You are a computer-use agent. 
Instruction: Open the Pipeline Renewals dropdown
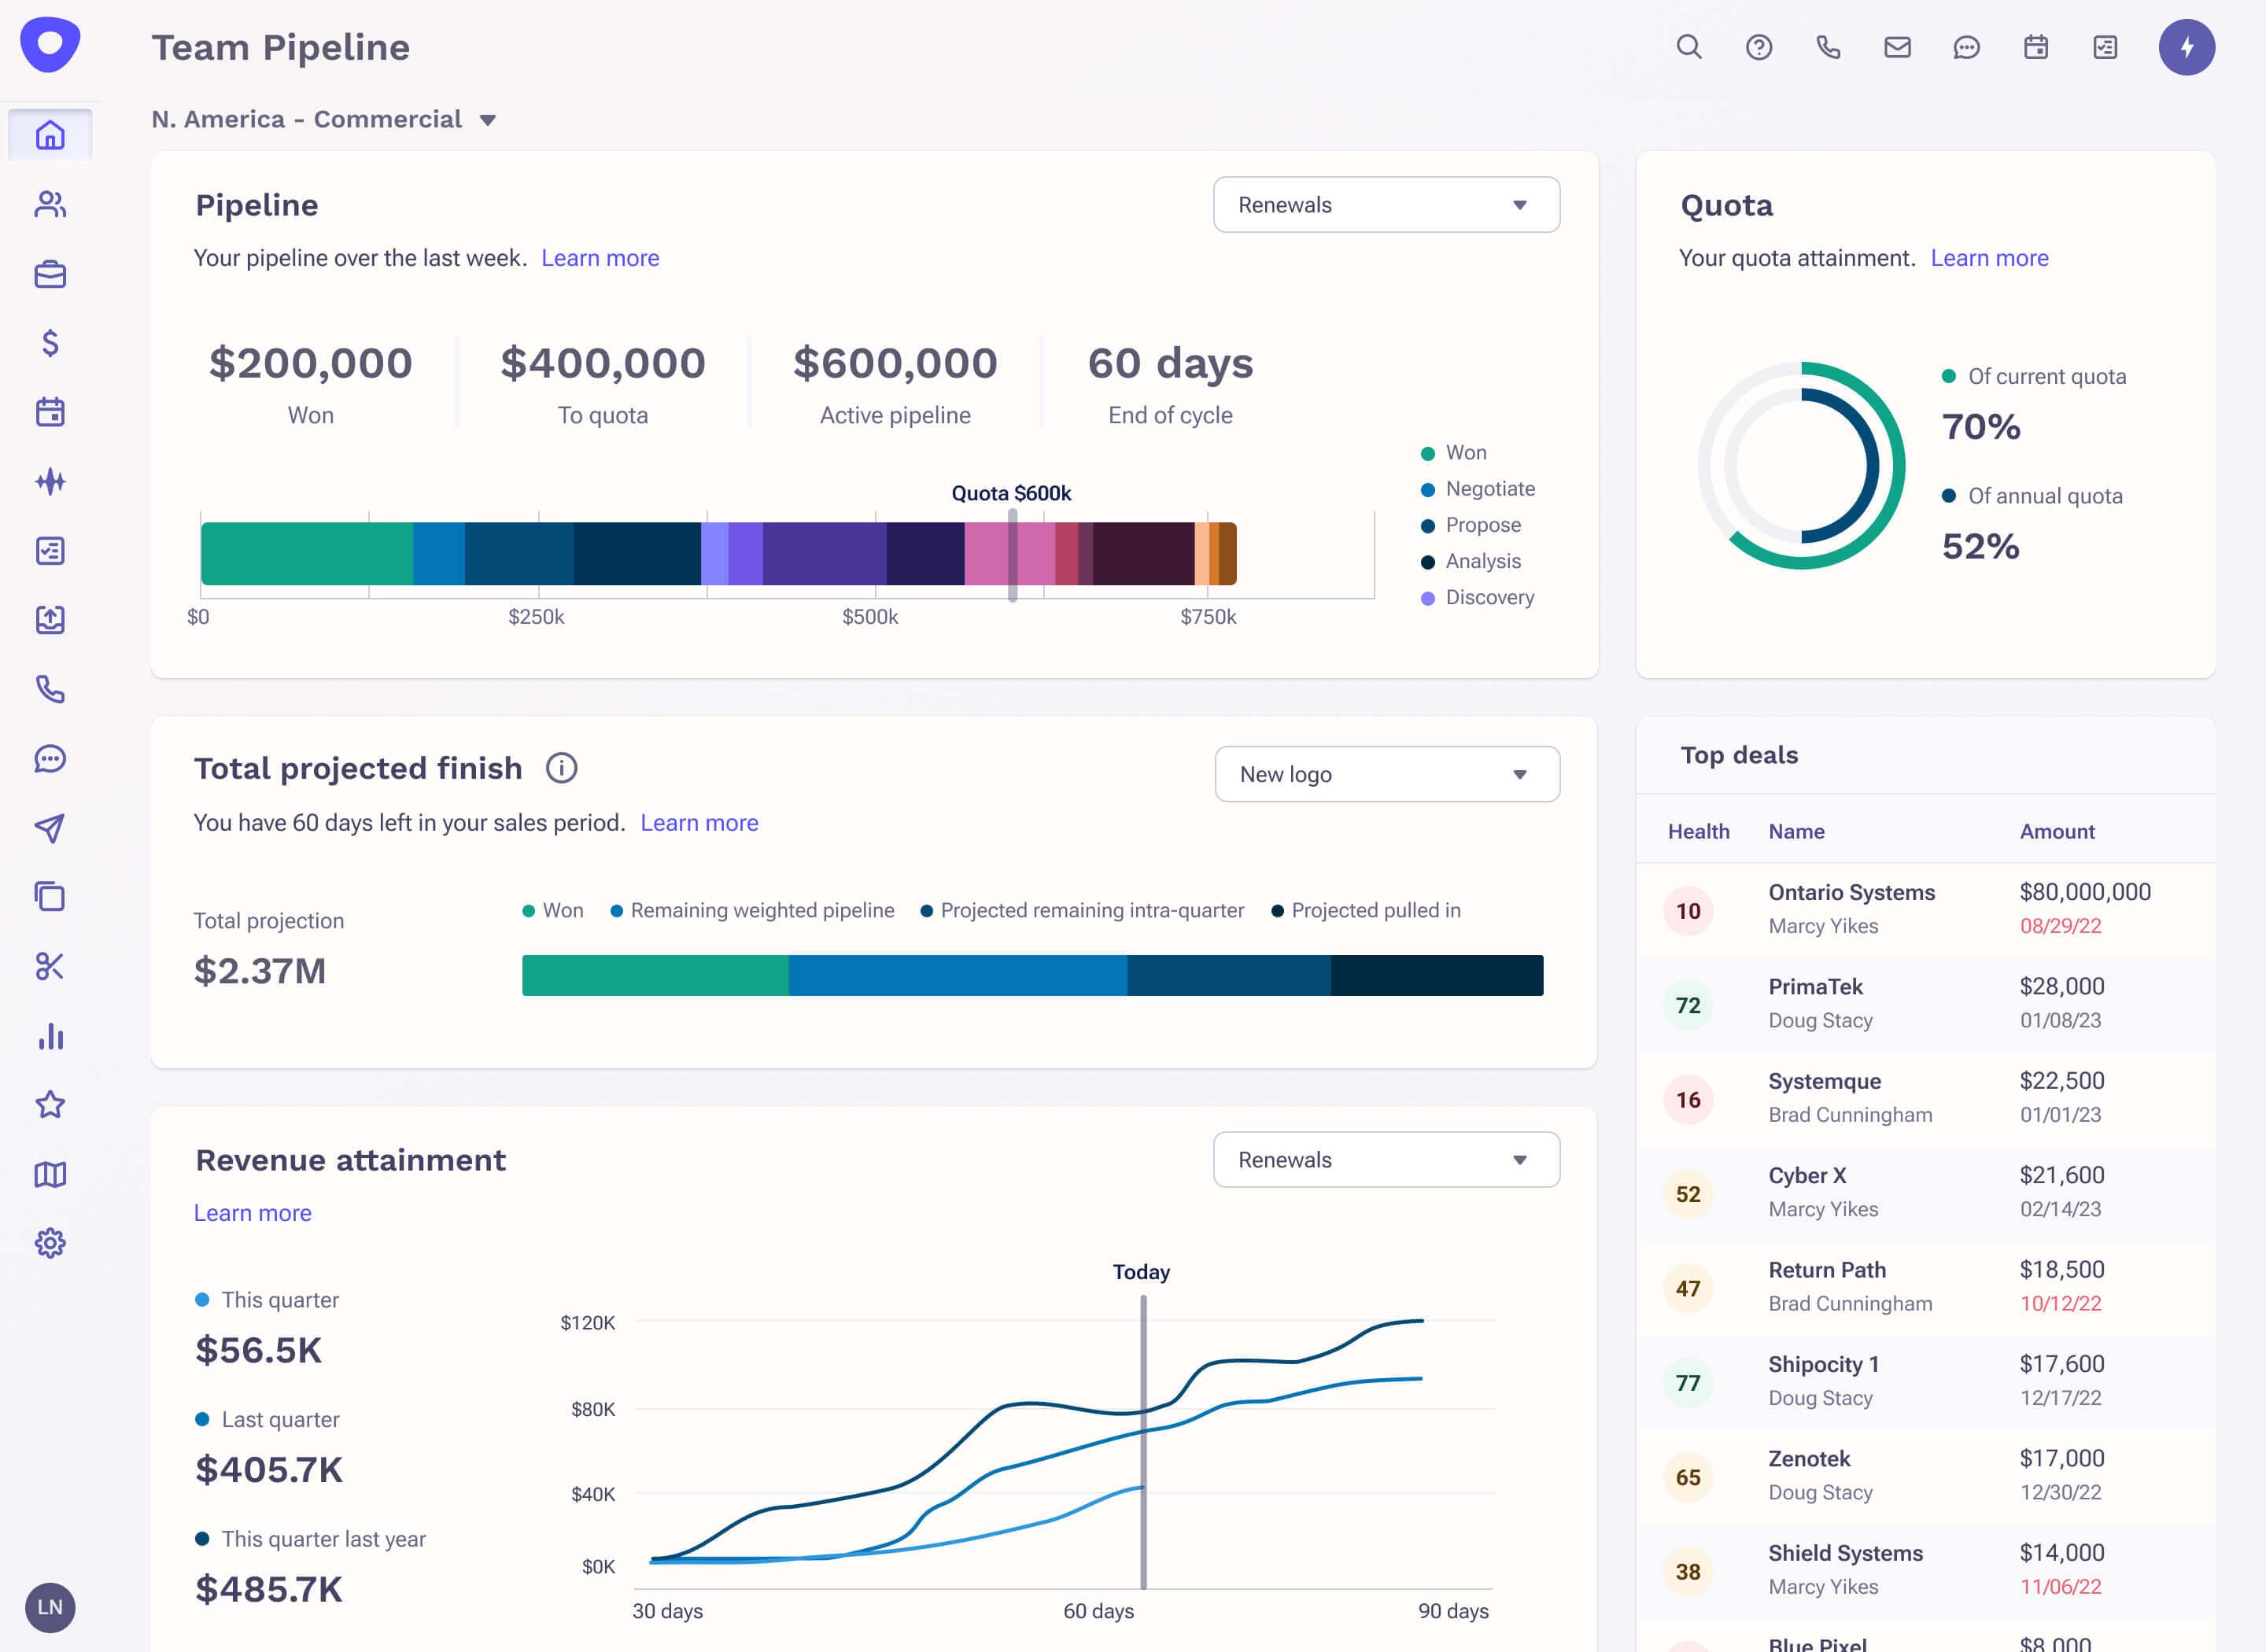point(1386,205)
